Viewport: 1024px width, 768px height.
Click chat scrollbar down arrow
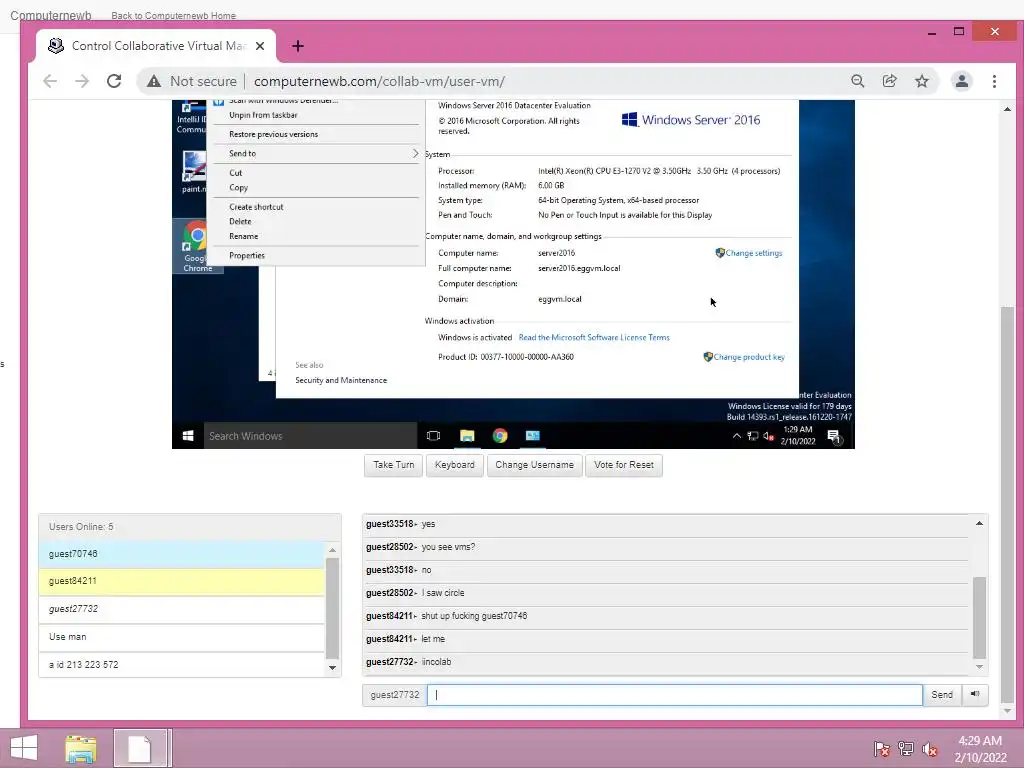[979, 667]
